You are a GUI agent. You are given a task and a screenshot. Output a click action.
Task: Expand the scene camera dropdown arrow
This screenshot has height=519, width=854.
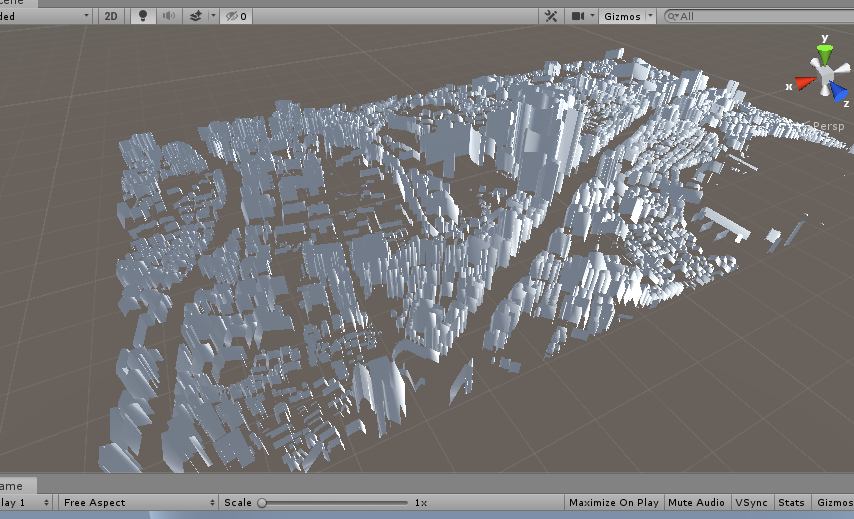point(593,16)
